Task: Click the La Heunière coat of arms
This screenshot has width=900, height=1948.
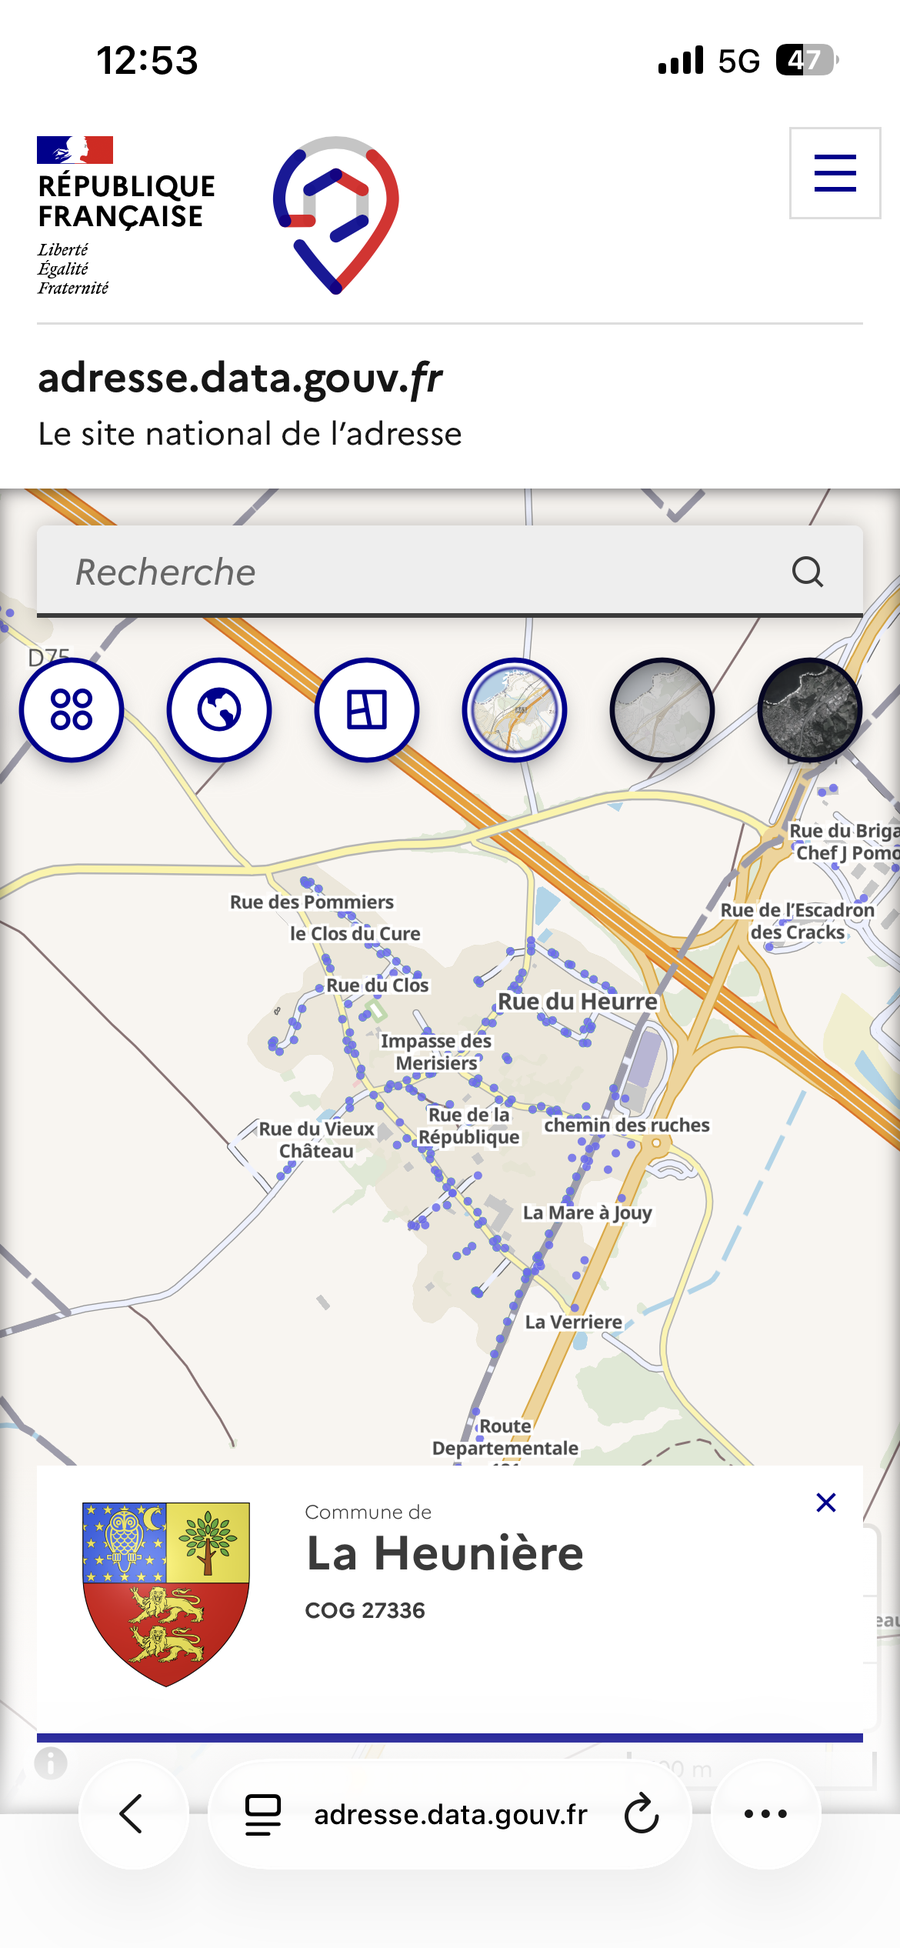Action: (x=166, y=1593)
